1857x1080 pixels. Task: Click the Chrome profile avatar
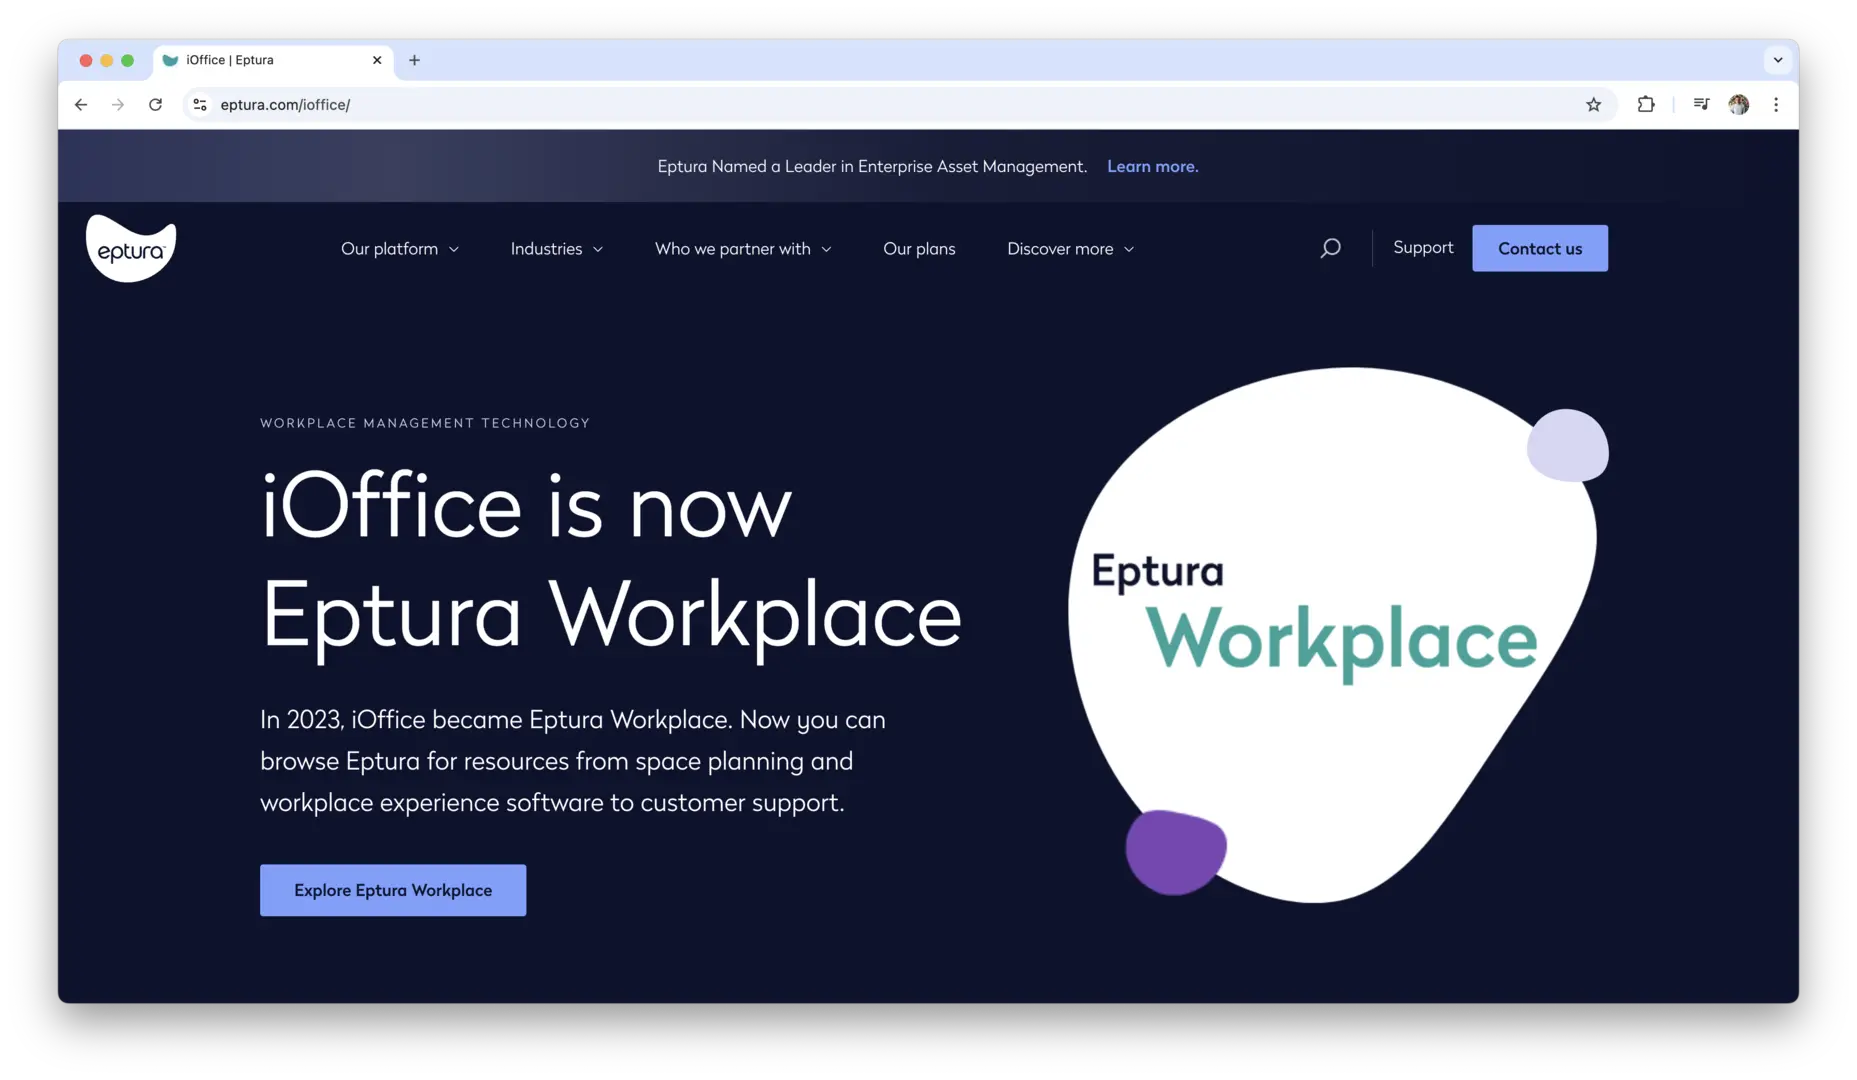[x=1739, y=104]
